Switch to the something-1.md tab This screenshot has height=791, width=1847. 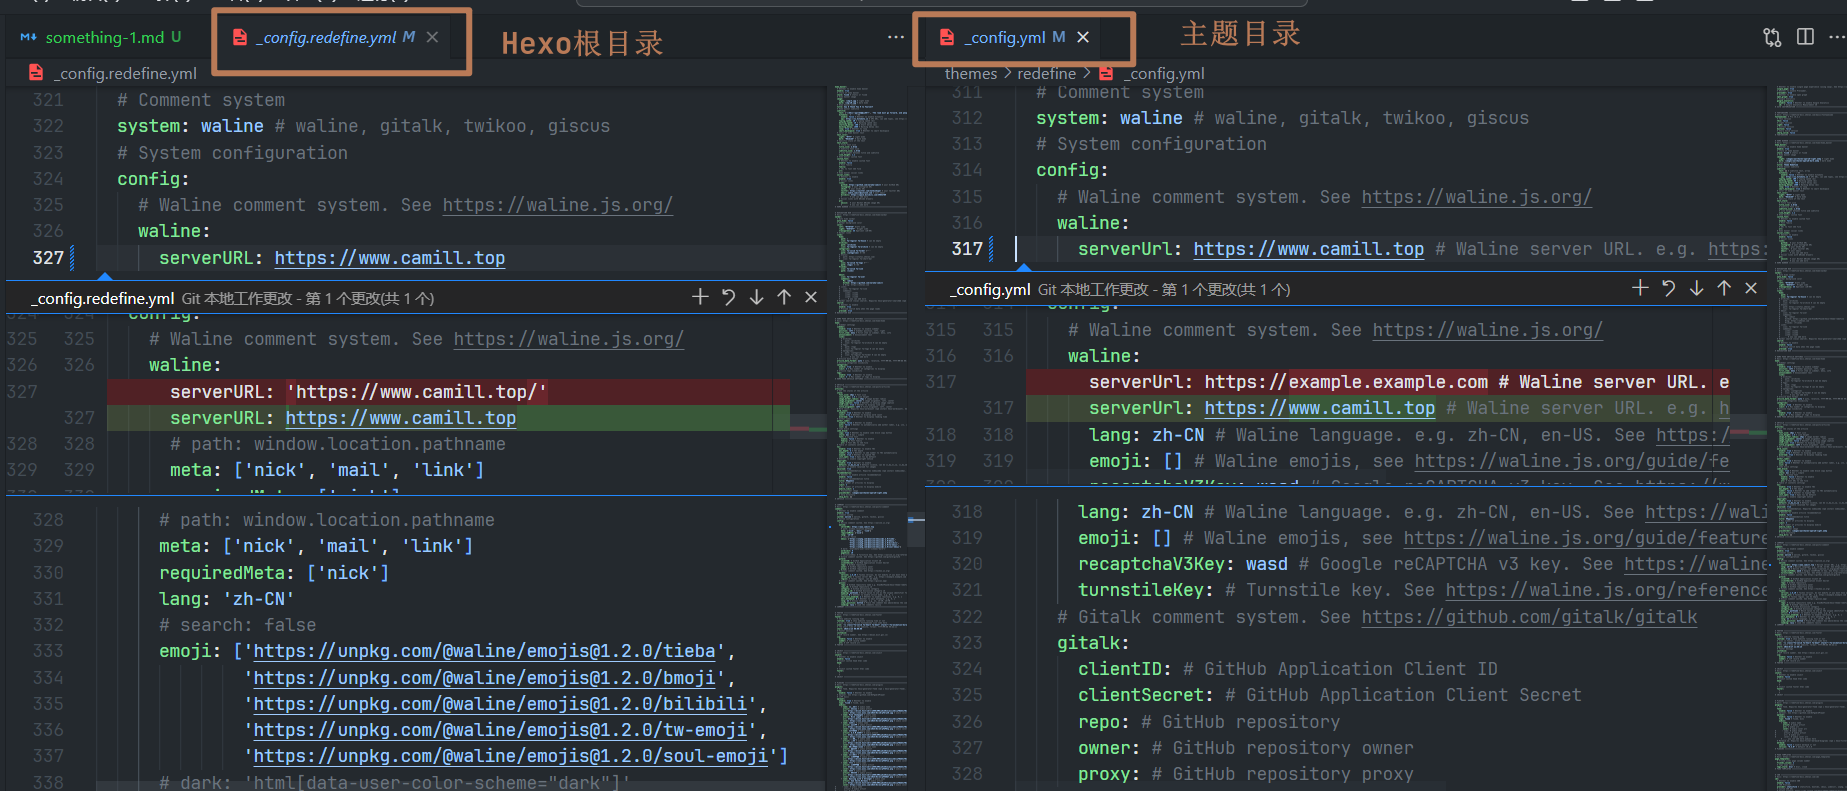(104, 37)
